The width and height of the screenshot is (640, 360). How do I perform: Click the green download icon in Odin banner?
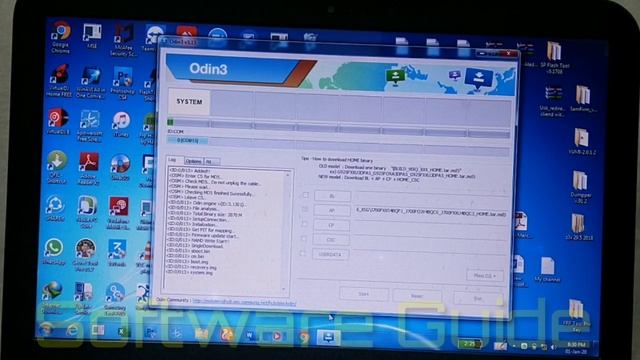pyautogui.click(x=395, y=76)
